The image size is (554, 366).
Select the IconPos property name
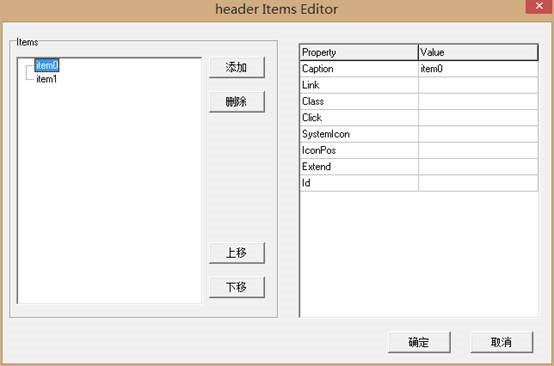359,150
